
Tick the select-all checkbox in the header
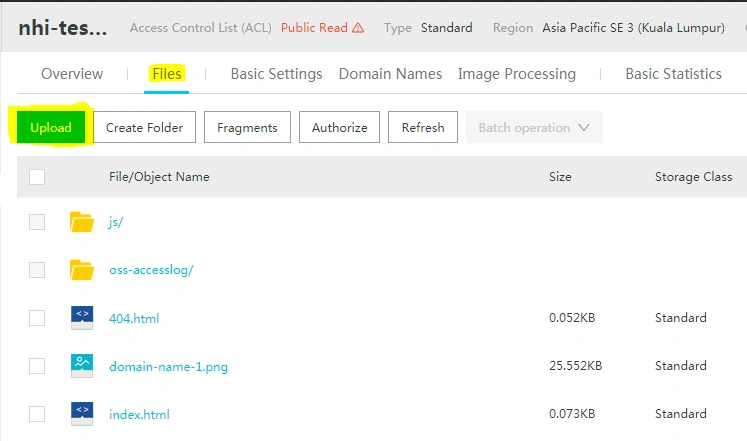pyautogui.click(x=37, y=177)
